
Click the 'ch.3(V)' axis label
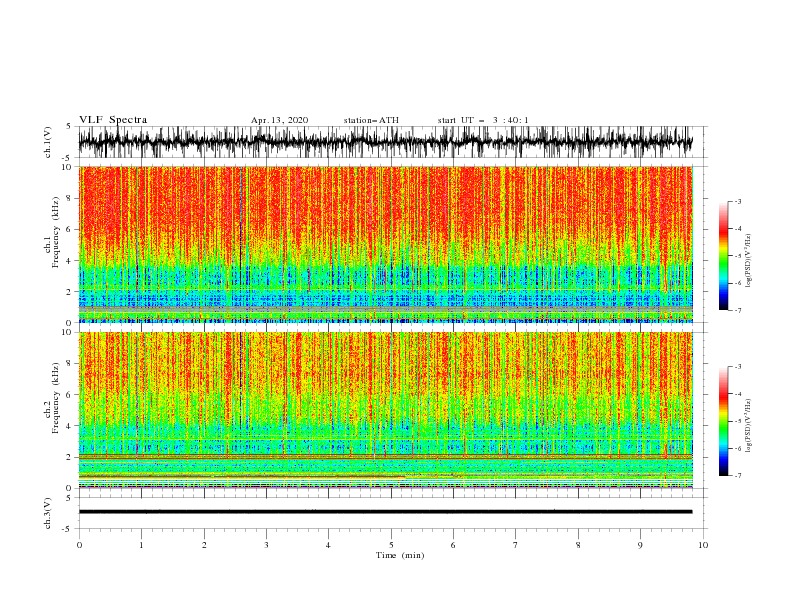click(x=47, y=513)
